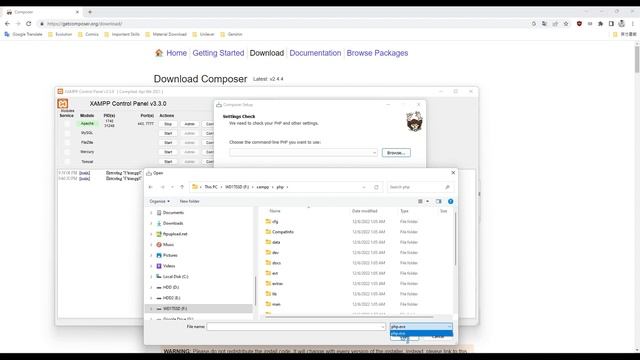The height and width of the screenshot is (360, 640).
Task: Go forward in the Open dialog
Action: pyautogui.click(x=162, y=187)
